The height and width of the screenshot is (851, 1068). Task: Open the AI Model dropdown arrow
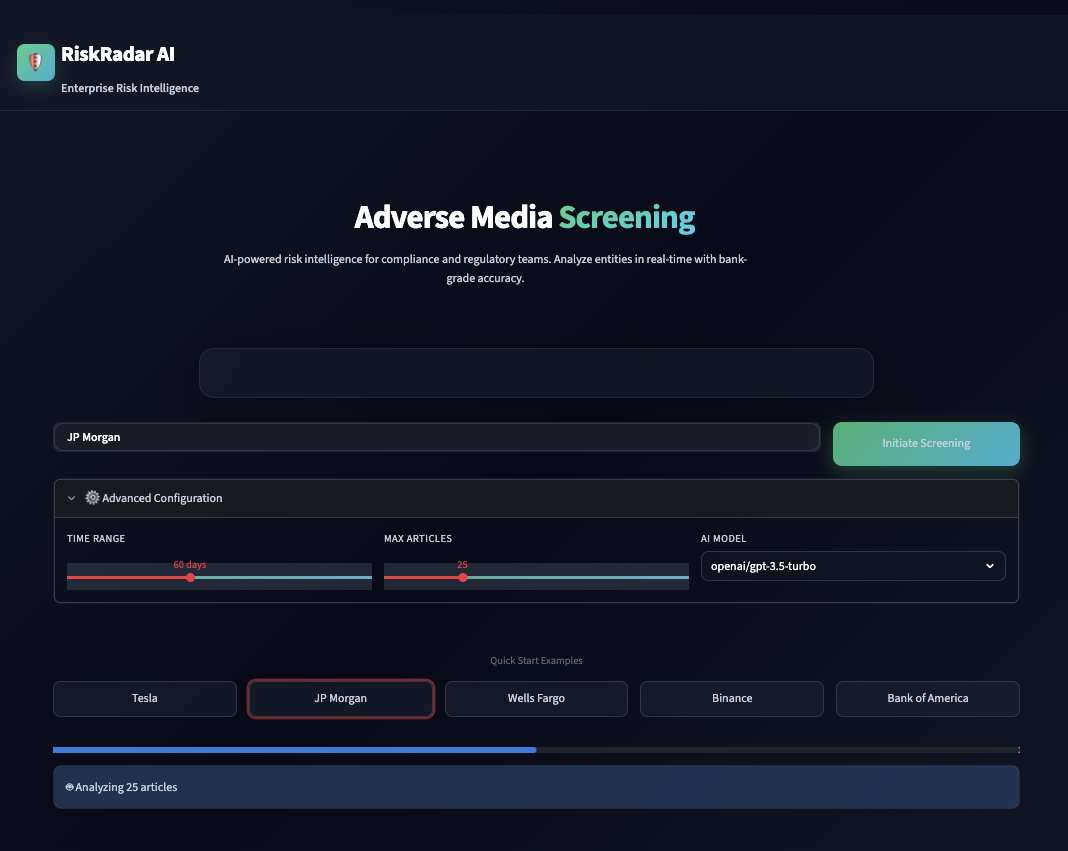990,566
